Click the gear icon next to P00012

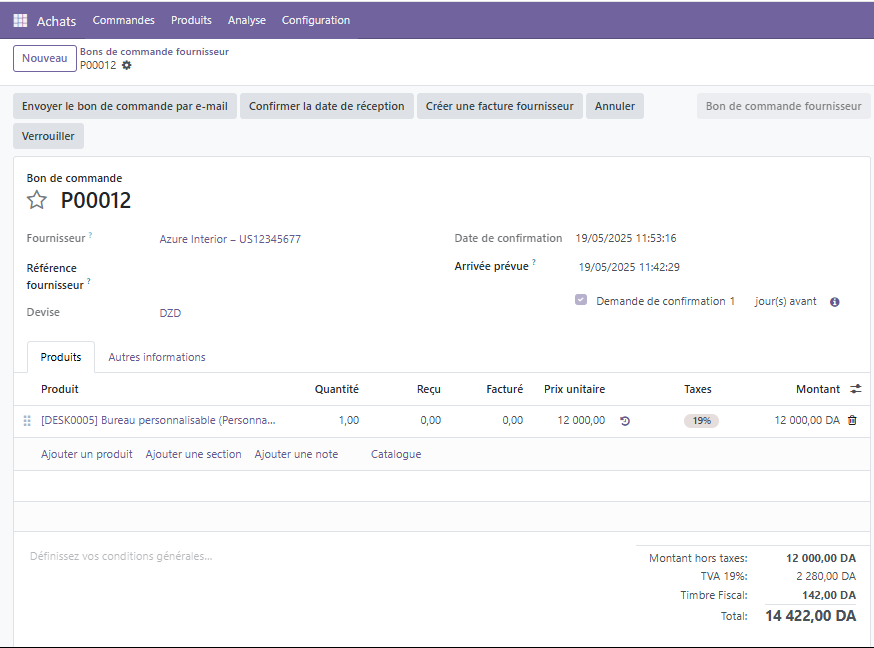(x=127, y=65)
